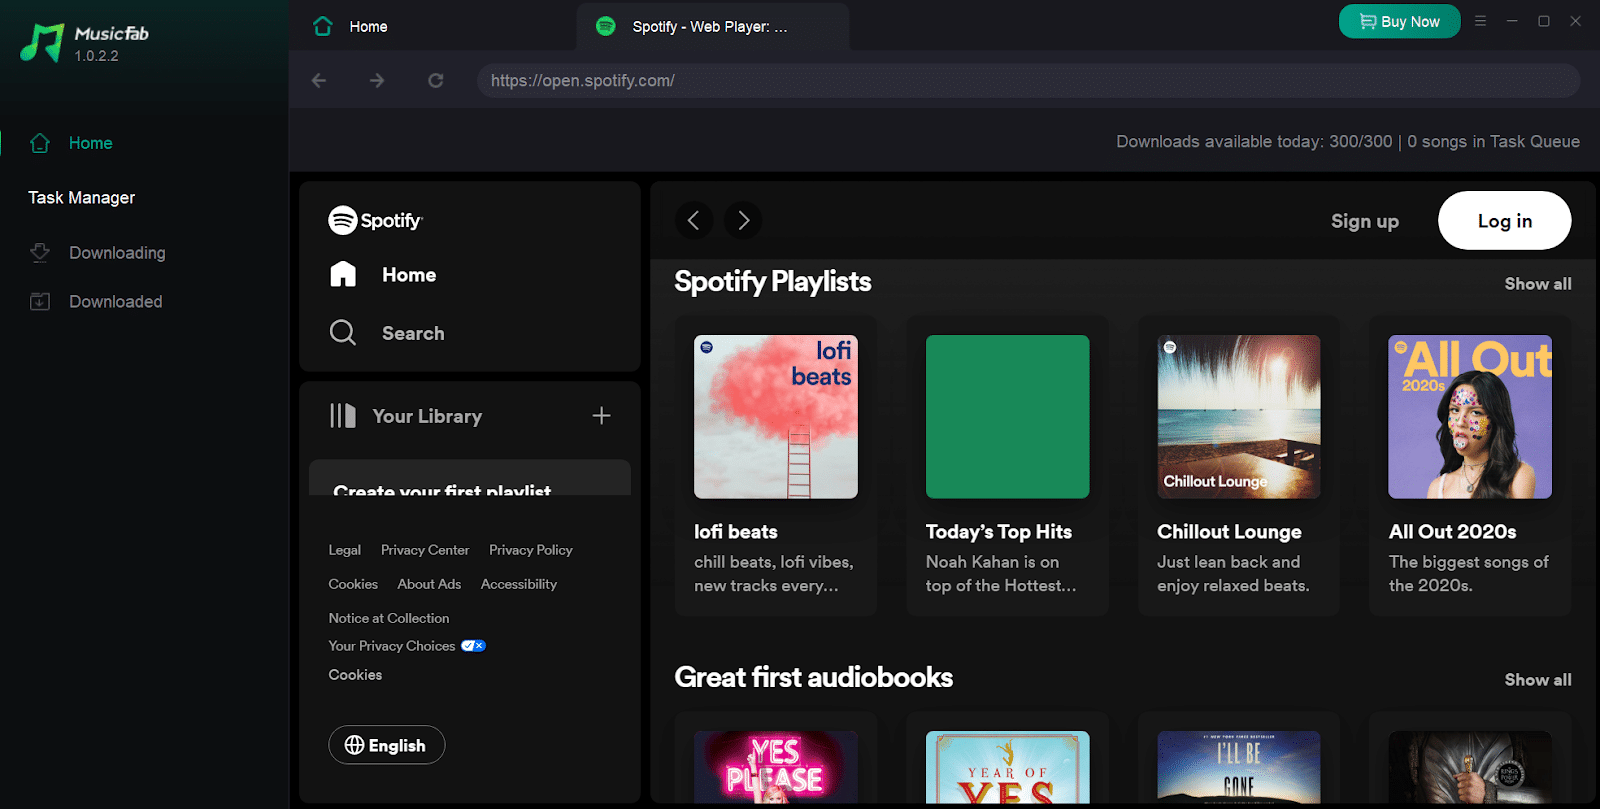Screen dimensions: 1600x809
Task: Click the Buy Now button
Action: coord(1399,21)
